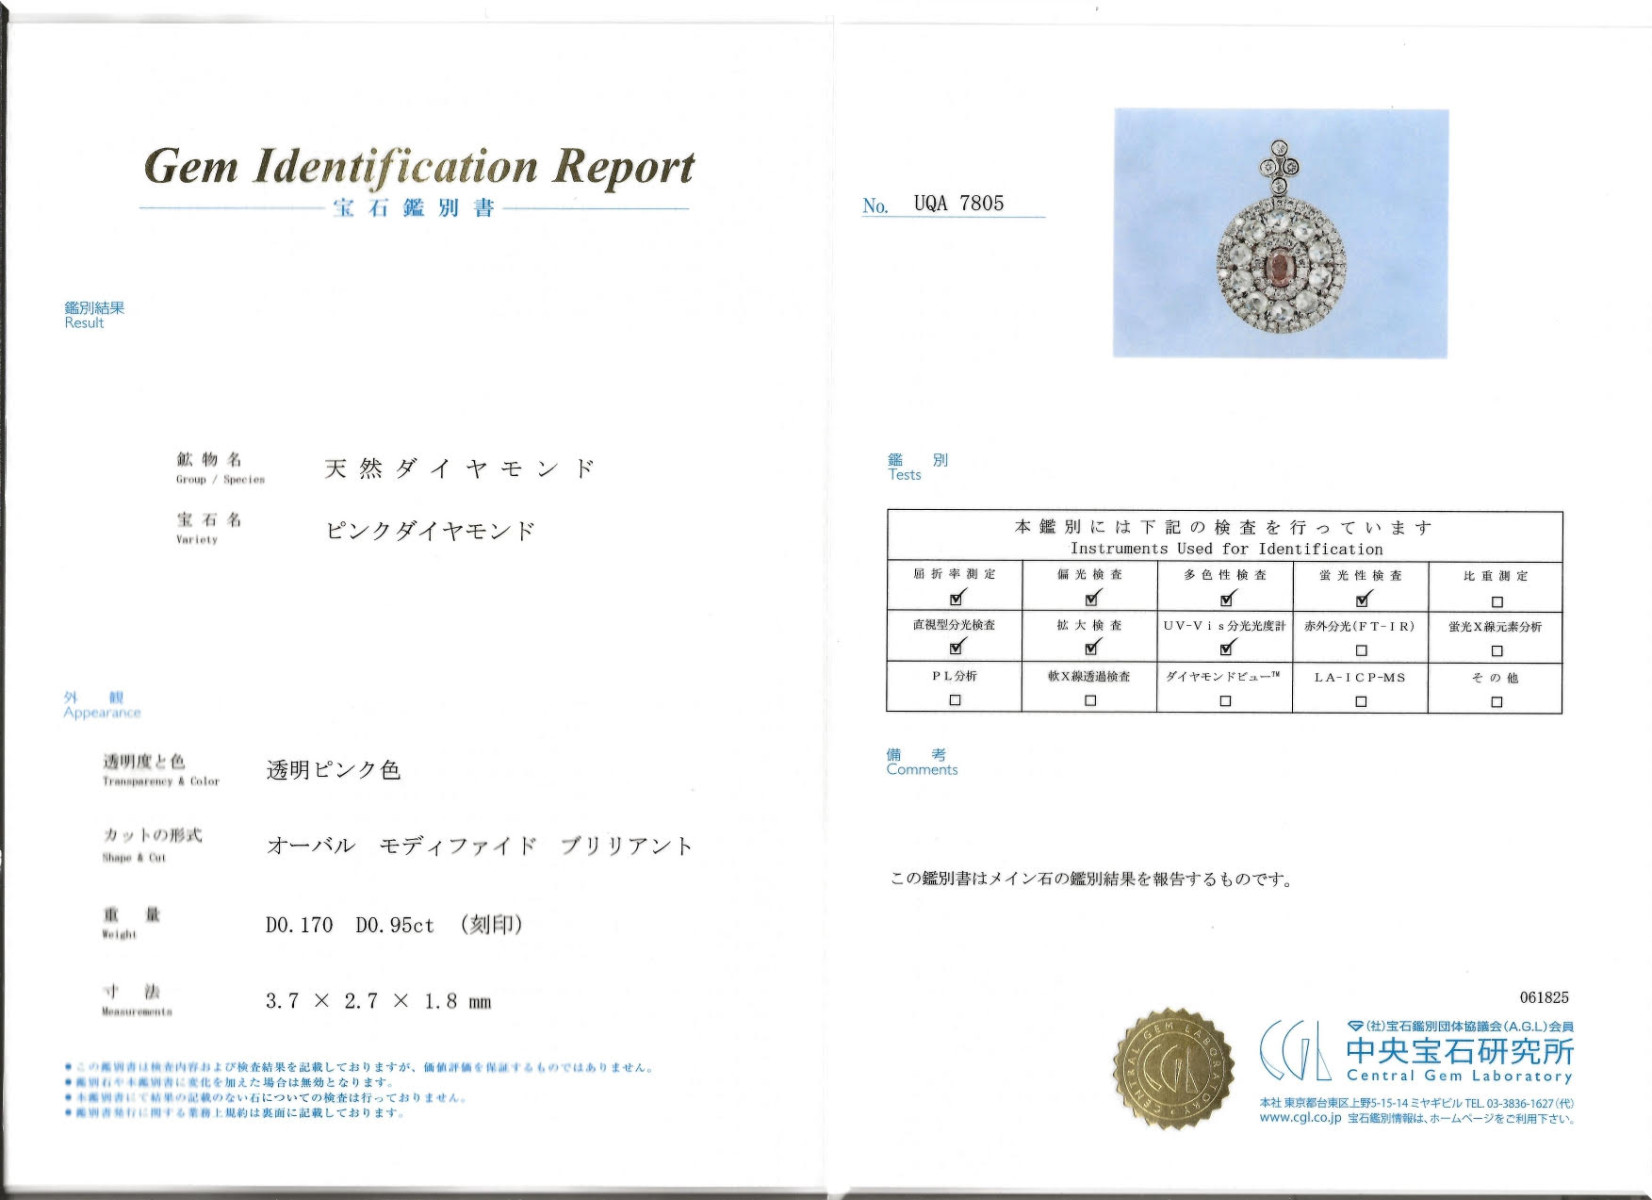Viewport: 1652px width, 1200px height.
Task: Click the report number UQA 7805
Action: [x=958, y=204]
